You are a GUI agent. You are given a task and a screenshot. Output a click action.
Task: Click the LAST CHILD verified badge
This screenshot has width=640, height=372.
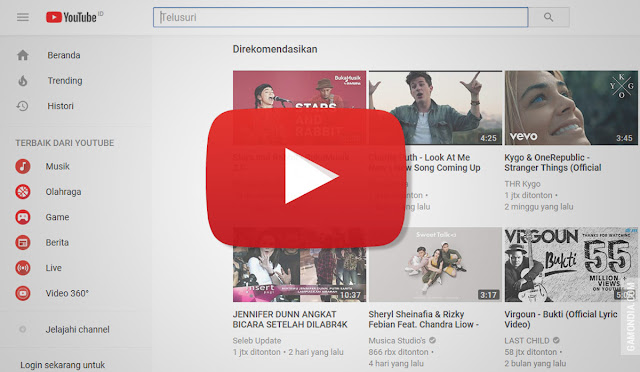pos(556,340)
